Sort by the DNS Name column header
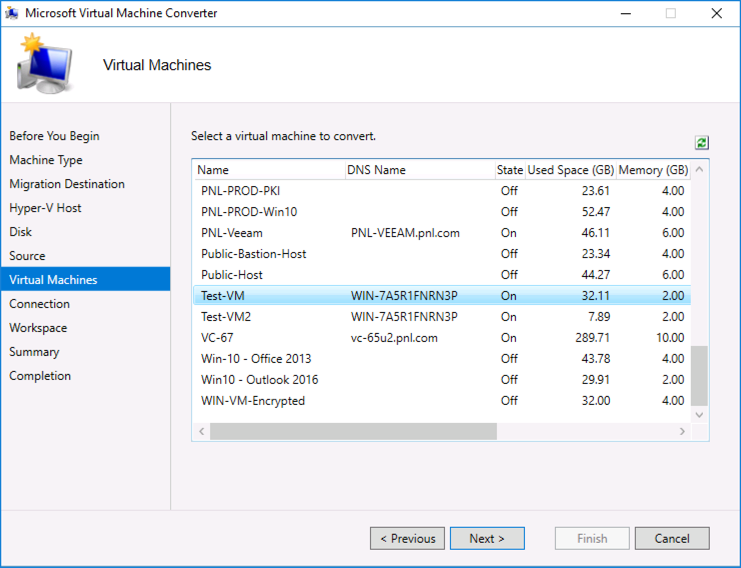The height and width of the screenshot is (568, 741). pyautogui.click(x=420, y=170)
